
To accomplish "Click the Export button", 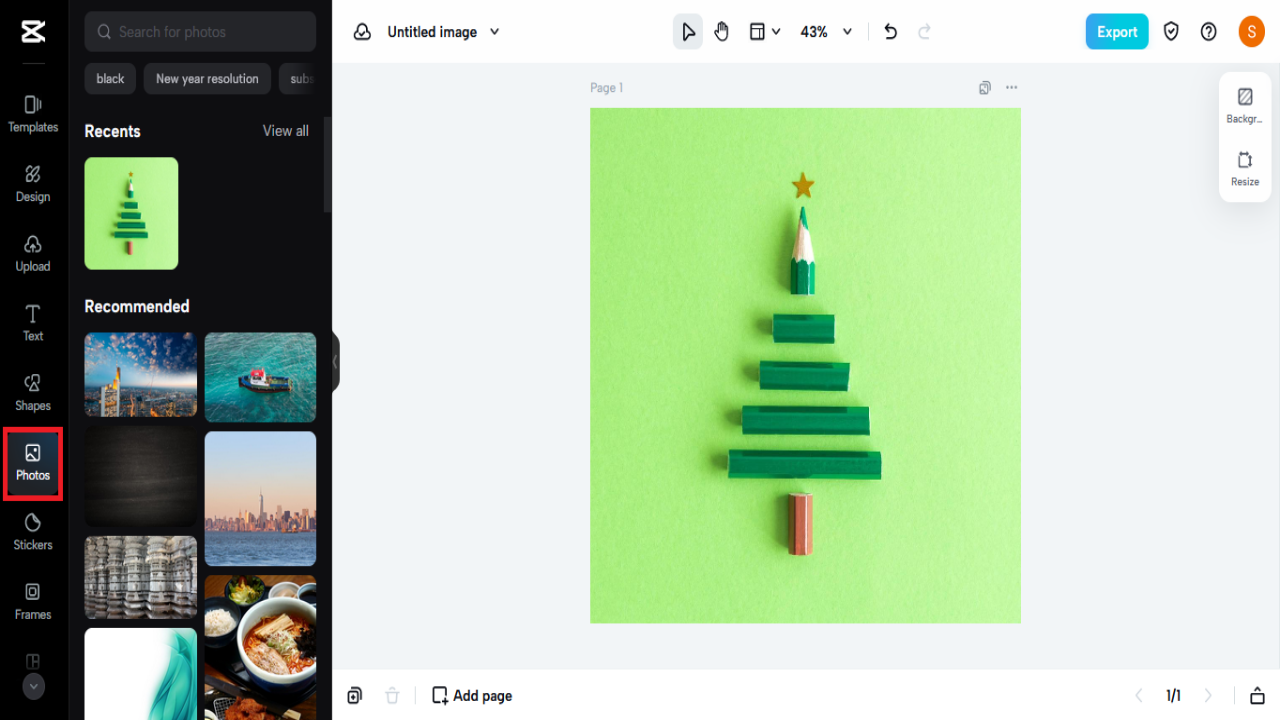I will [1117, 31].
